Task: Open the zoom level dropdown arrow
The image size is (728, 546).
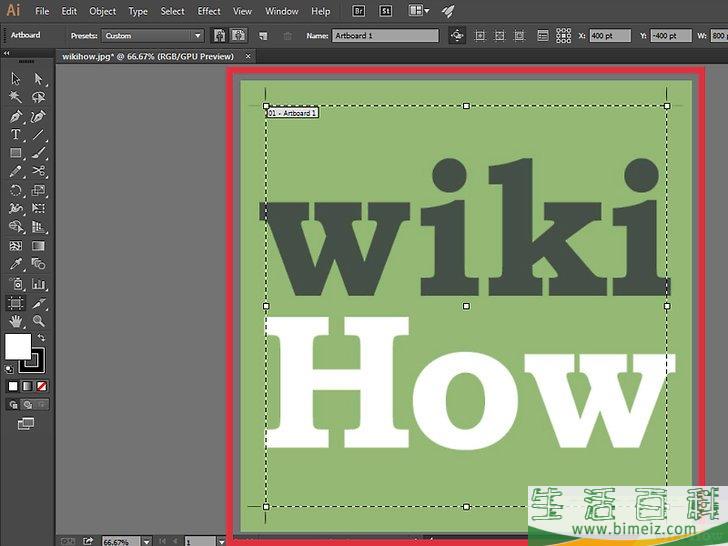Action: pyautogui.click(x=147, y=541)
